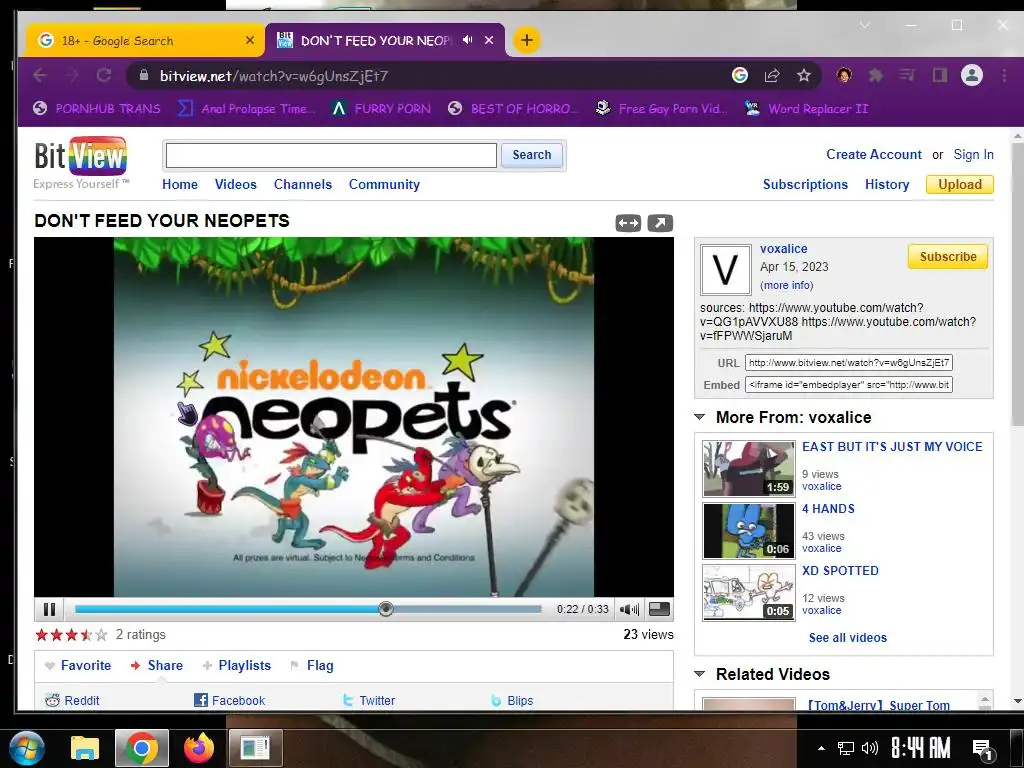The image size is (1024, 768).
Task: Flag this video
Action: (x=312, y=665)
